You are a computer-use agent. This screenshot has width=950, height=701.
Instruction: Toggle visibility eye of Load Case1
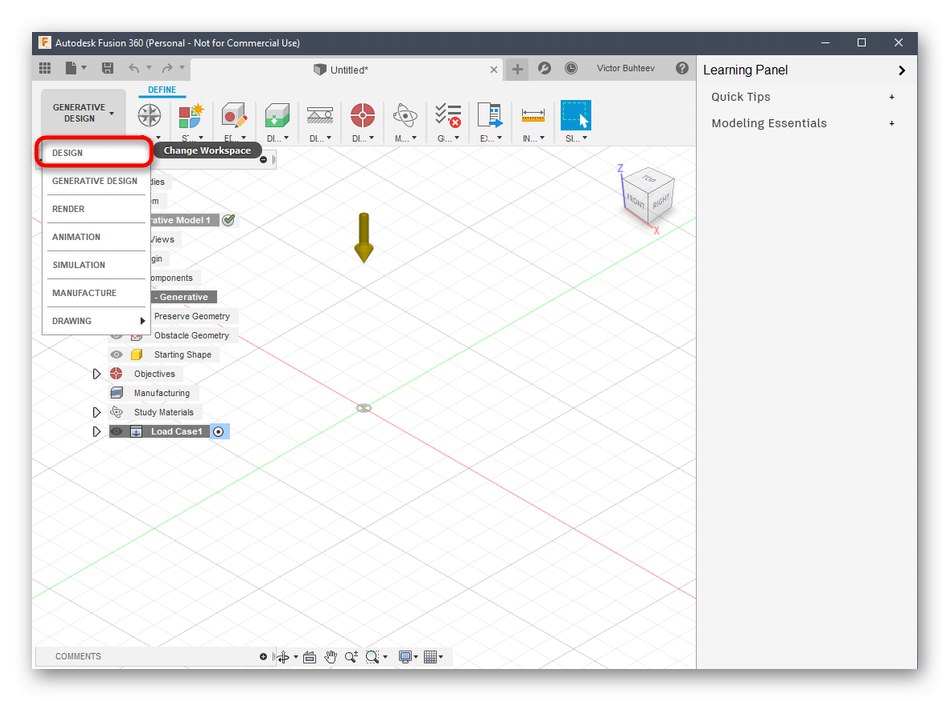[116, 431]
